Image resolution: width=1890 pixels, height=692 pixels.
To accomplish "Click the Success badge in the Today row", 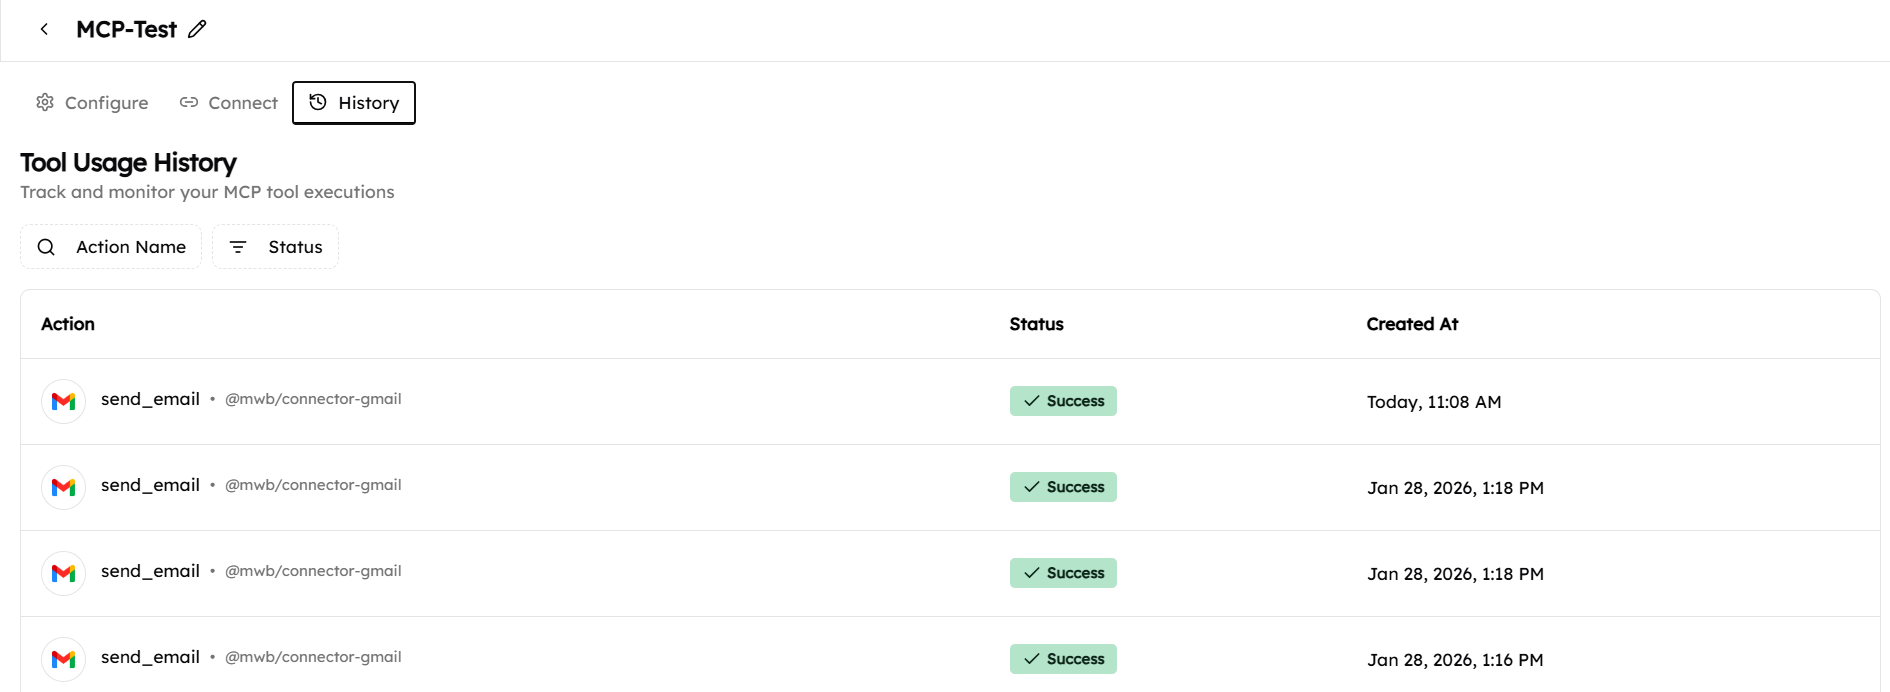I will pyautogui.click(x=1063, y=401).
